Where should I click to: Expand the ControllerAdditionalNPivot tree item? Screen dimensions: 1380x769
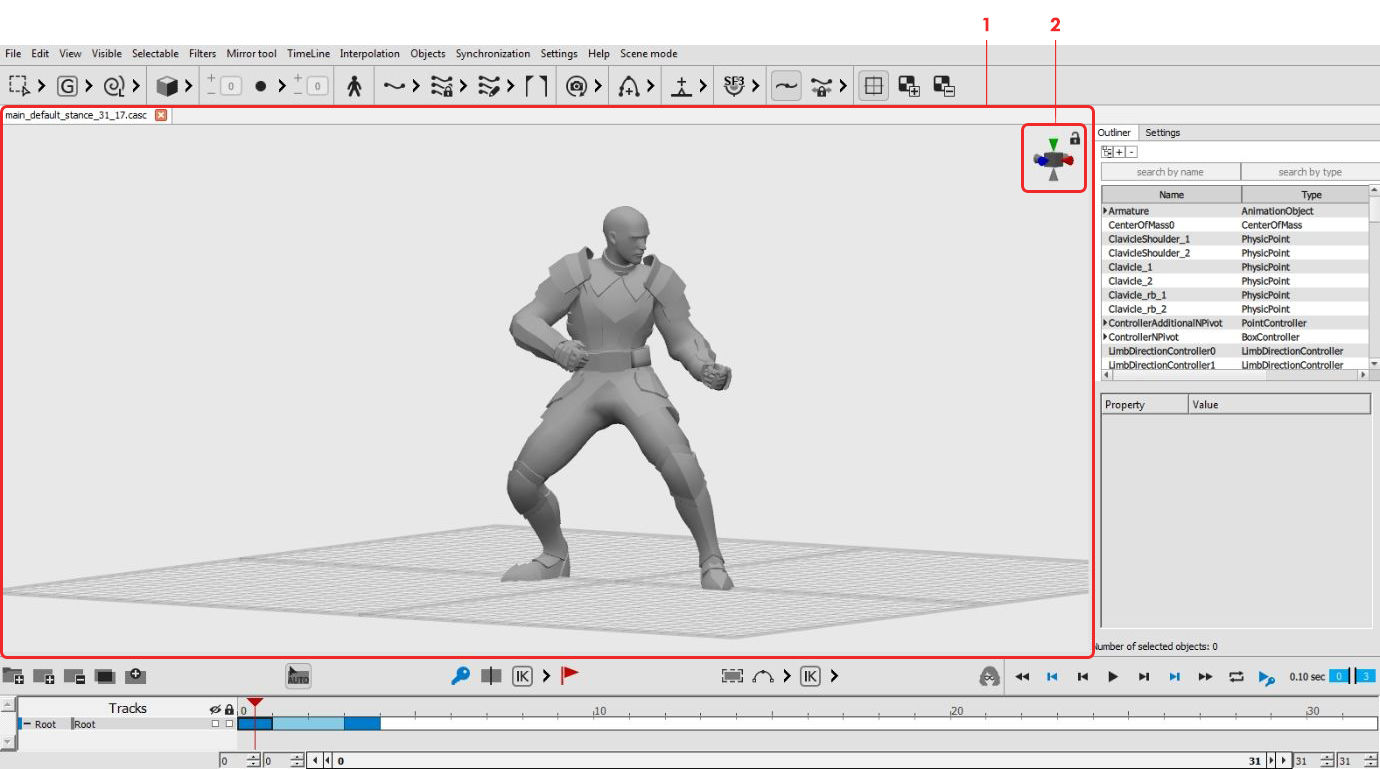[1105, 323]
